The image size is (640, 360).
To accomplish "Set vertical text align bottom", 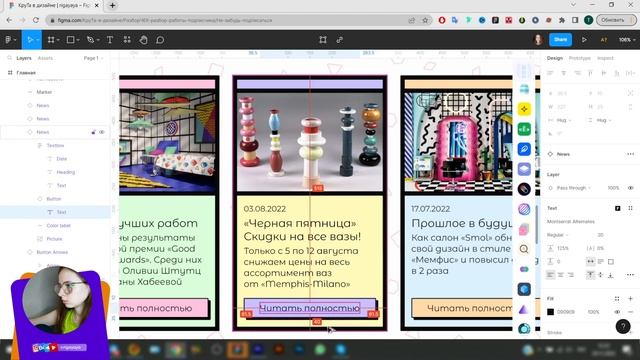I will point(611,275).
